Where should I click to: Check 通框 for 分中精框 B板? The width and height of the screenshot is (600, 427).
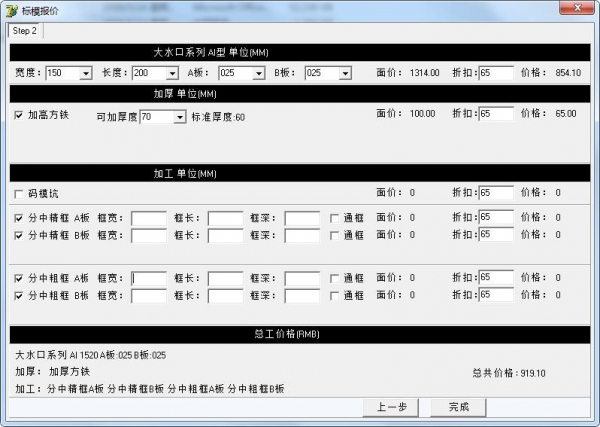[334, 235]
